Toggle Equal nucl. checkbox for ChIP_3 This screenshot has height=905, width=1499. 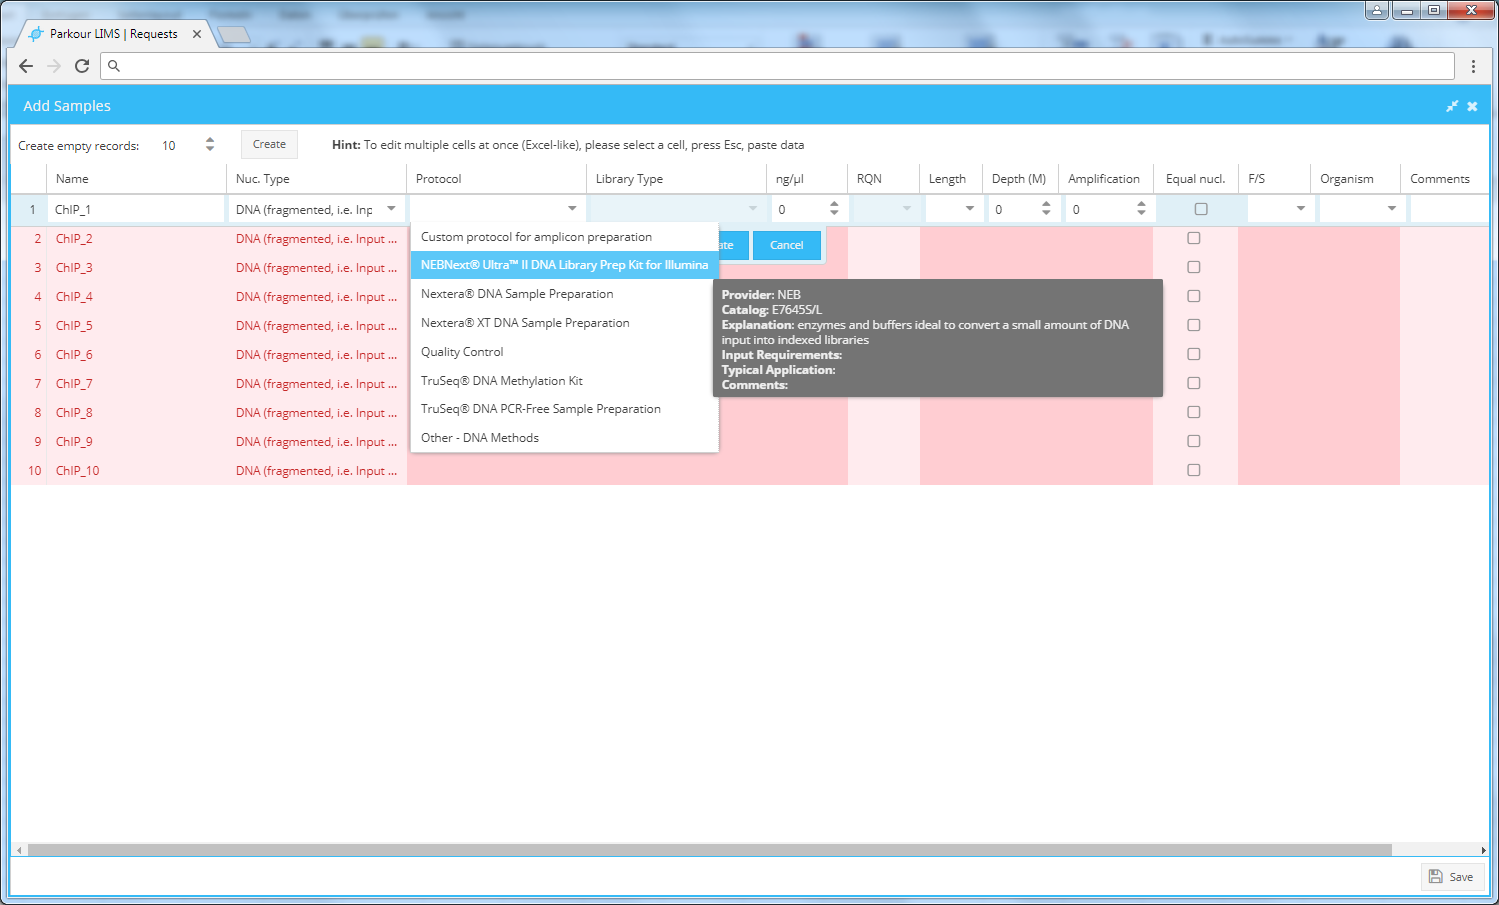tap(1194, 267)
